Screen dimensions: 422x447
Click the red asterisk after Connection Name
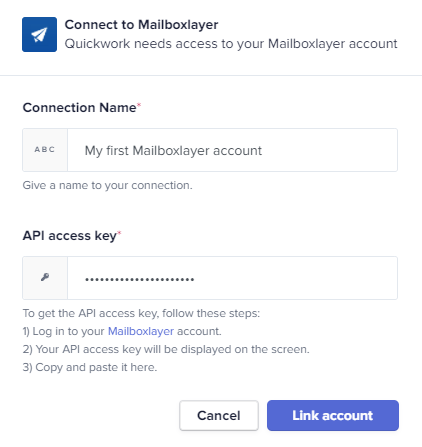click(139, 105)
